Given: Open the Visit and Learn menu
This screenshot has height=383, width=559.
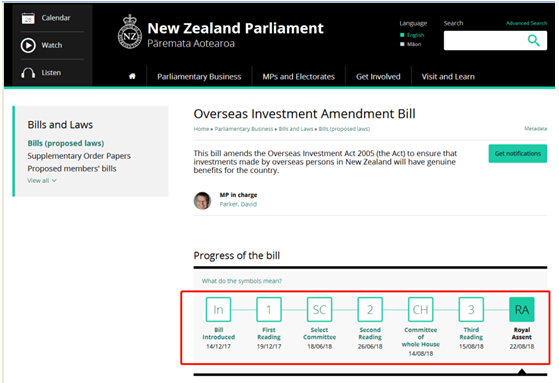Looking at the screenshot, I should 448,77.
